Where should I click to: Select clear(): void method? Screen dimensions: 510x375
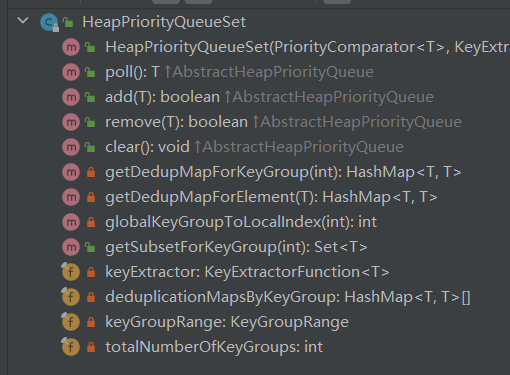pos(254,147)
